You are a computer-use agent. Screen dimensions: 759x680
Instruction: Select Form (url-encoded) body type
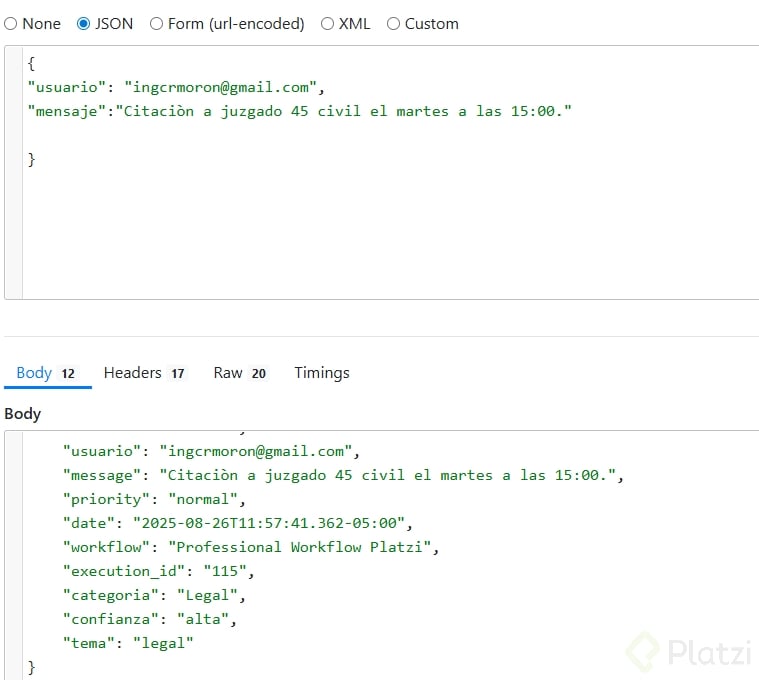[x=157, y=24]
